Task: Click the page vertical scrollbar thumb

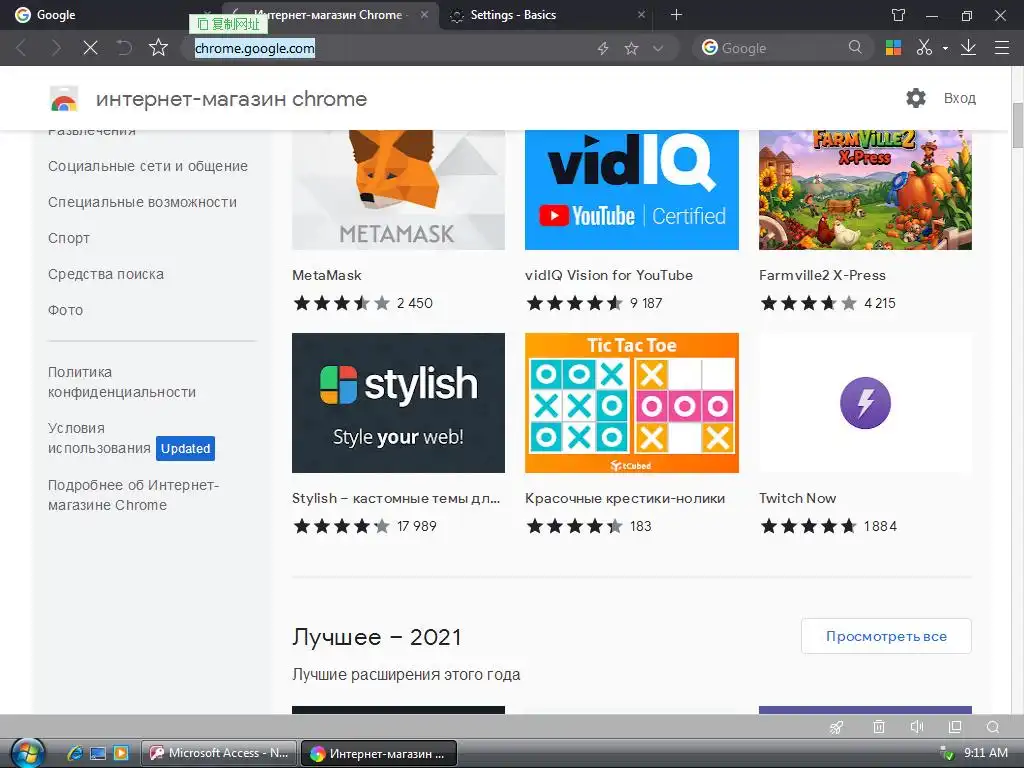Action: (1017, 125)
